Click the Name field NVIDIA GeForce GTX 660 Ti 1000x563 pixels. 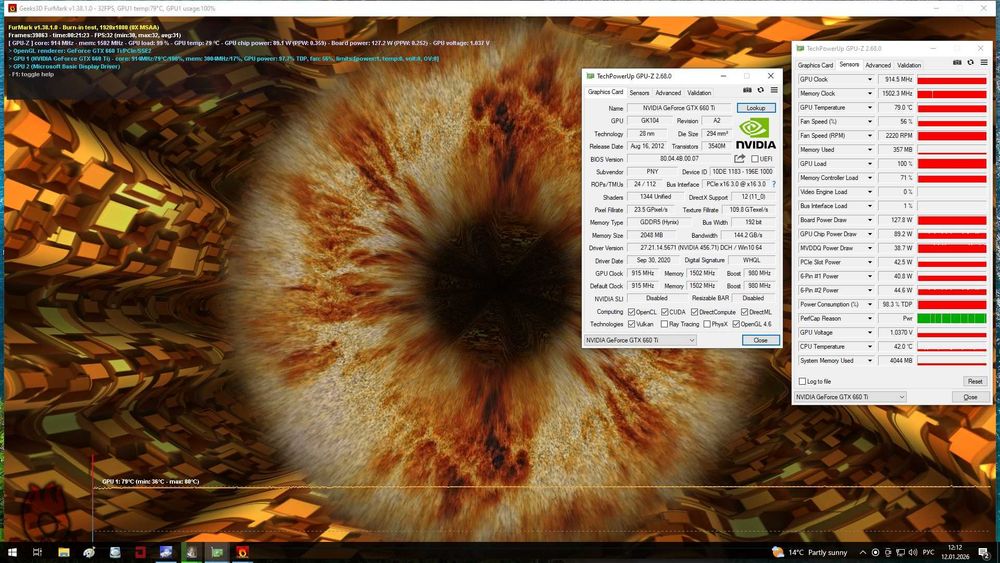pyautogui.click(x=679, y=108)
